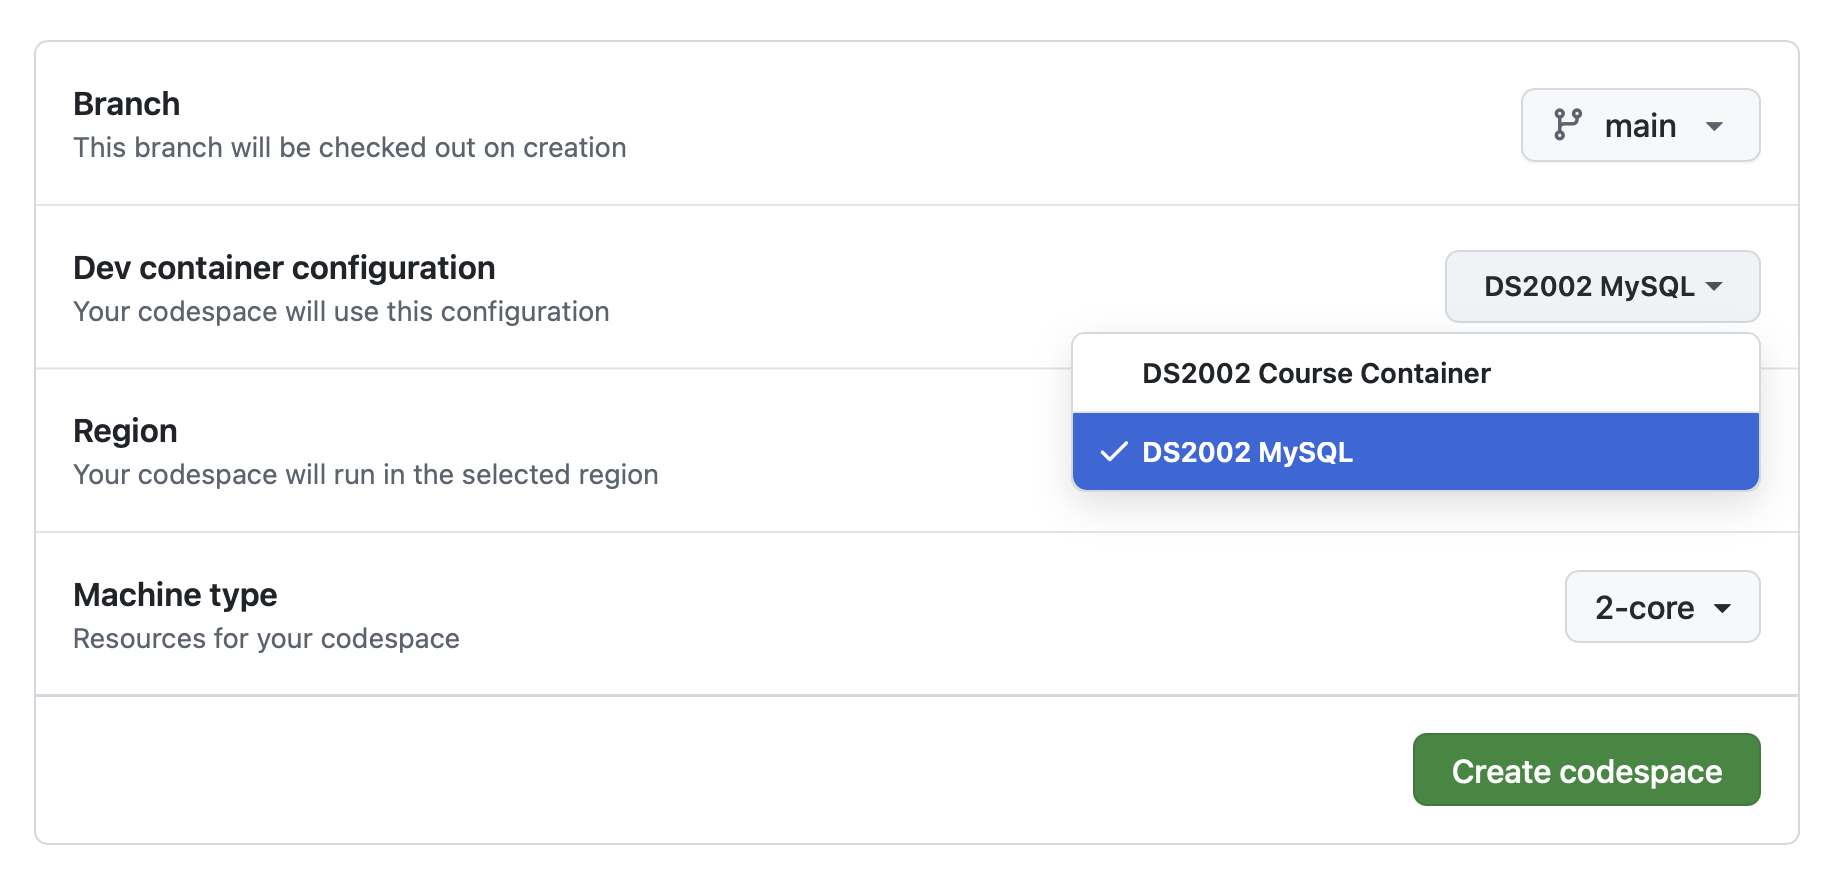Image resolution: width=1828 pixels, height=870 pixels.
Task: Expand the 2-core machine type dropdown
Action: point(1661,608)
